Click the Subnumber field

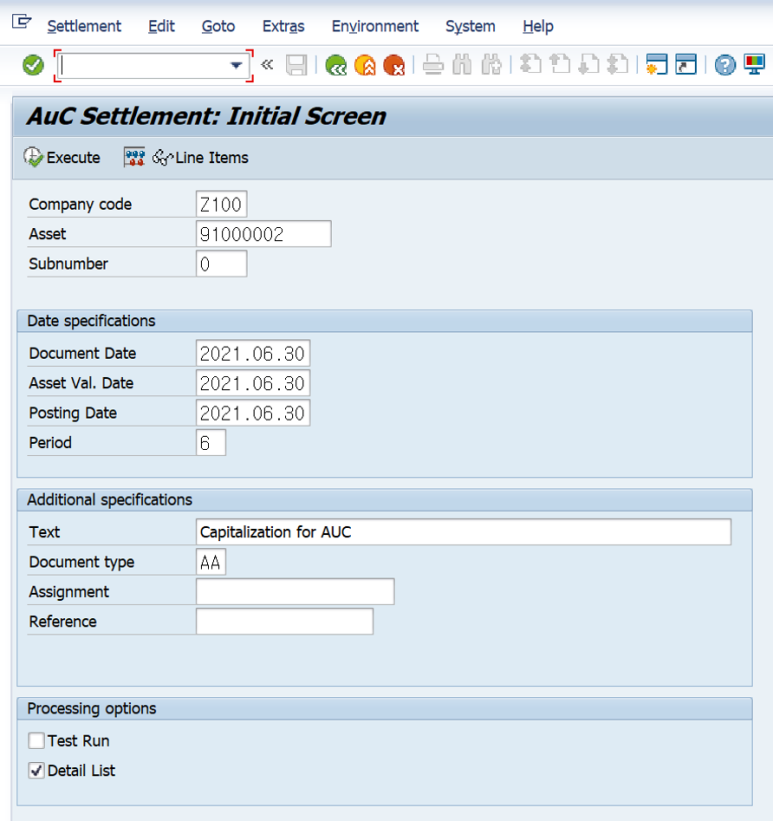pyautogui.click(x=222, y=264)
